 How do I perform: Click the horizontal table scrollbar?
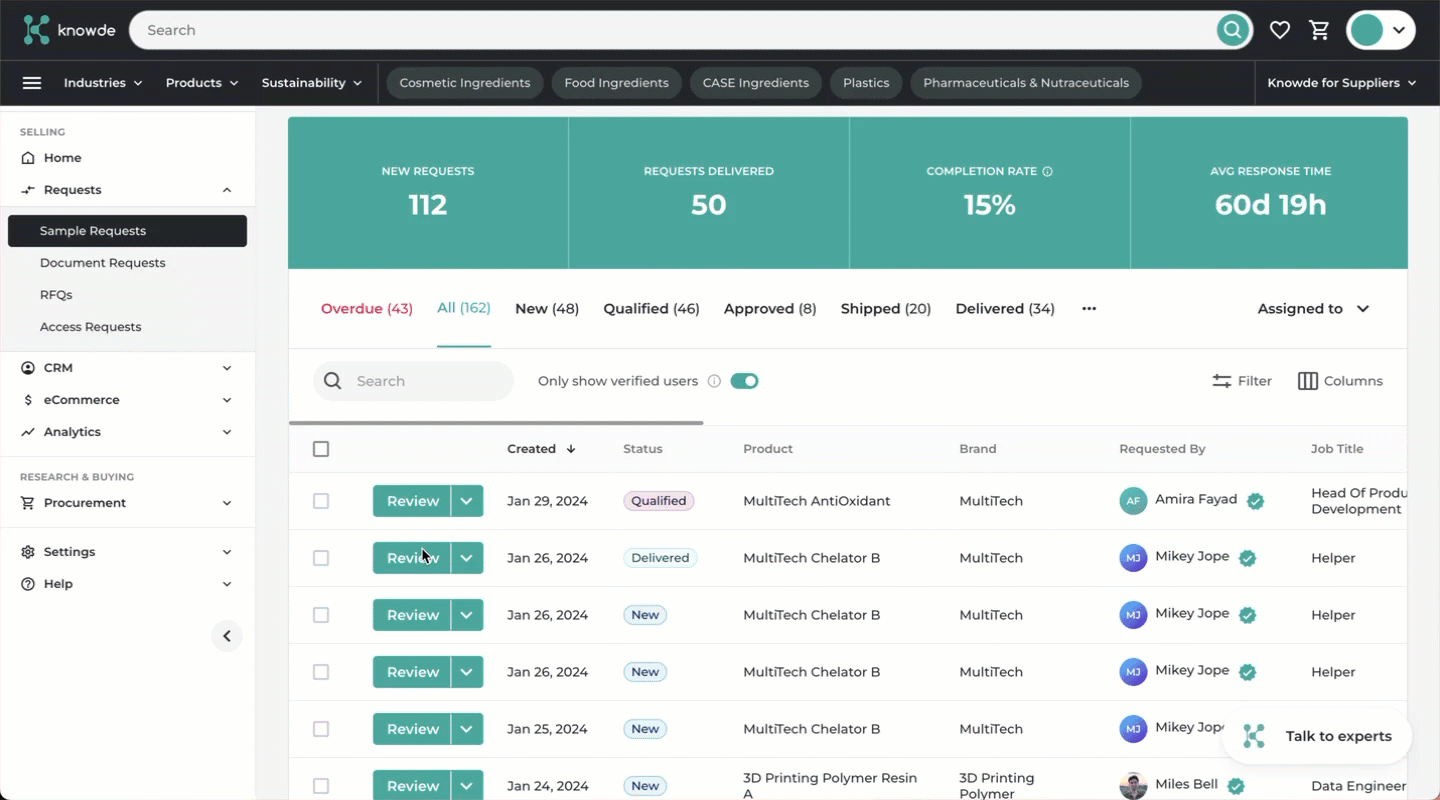coord(496,423)
